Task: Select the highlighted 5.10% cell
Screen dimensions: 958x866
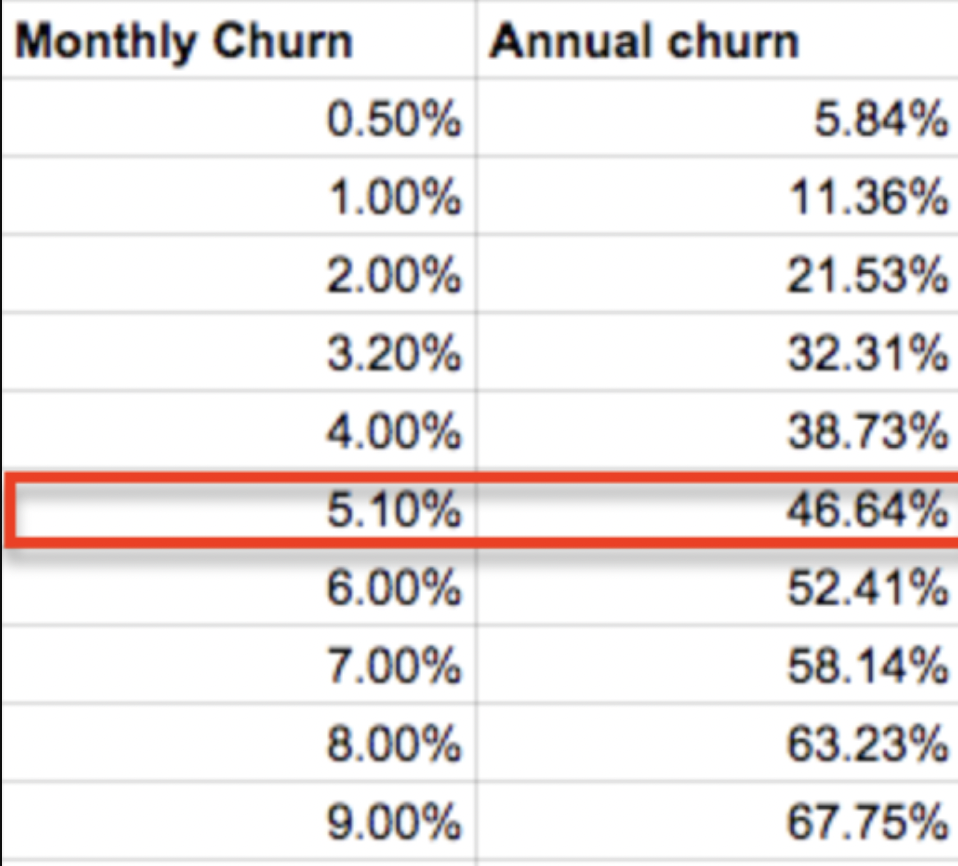Action: click(x=239, y=508)
